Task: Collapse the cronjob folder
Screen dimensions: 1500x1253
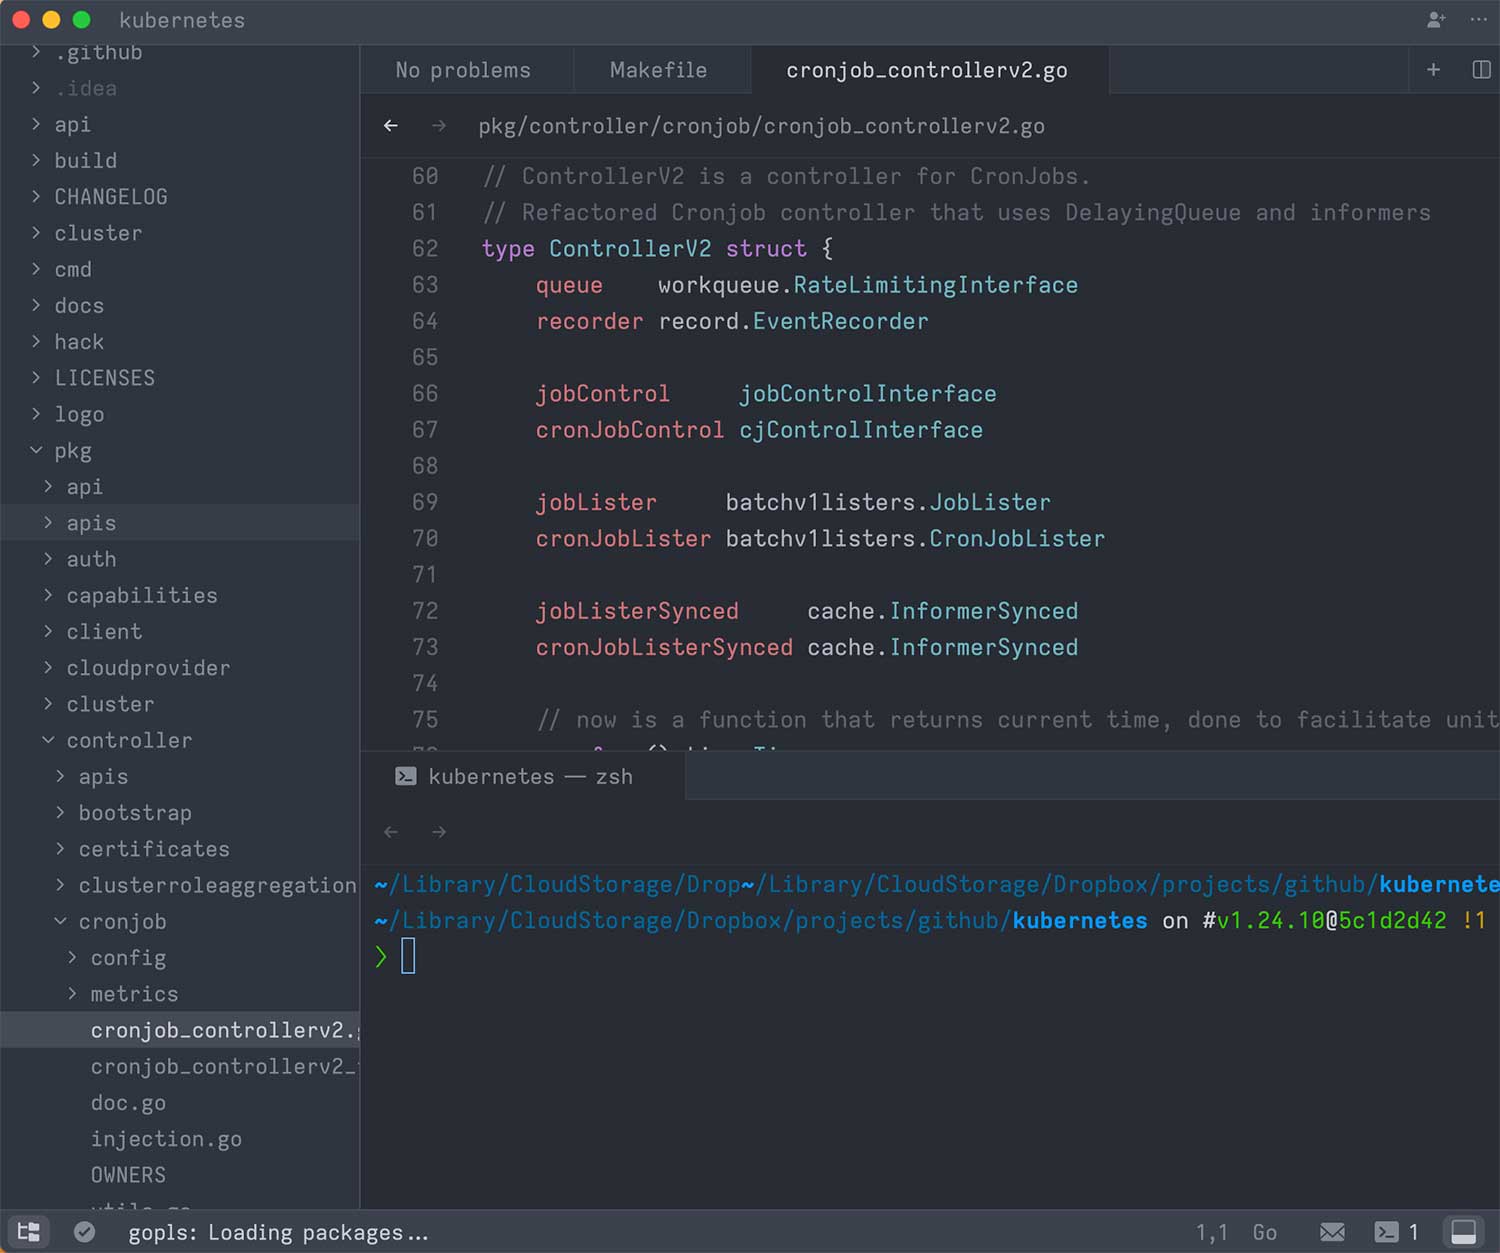Action: [x=180, y=921]
